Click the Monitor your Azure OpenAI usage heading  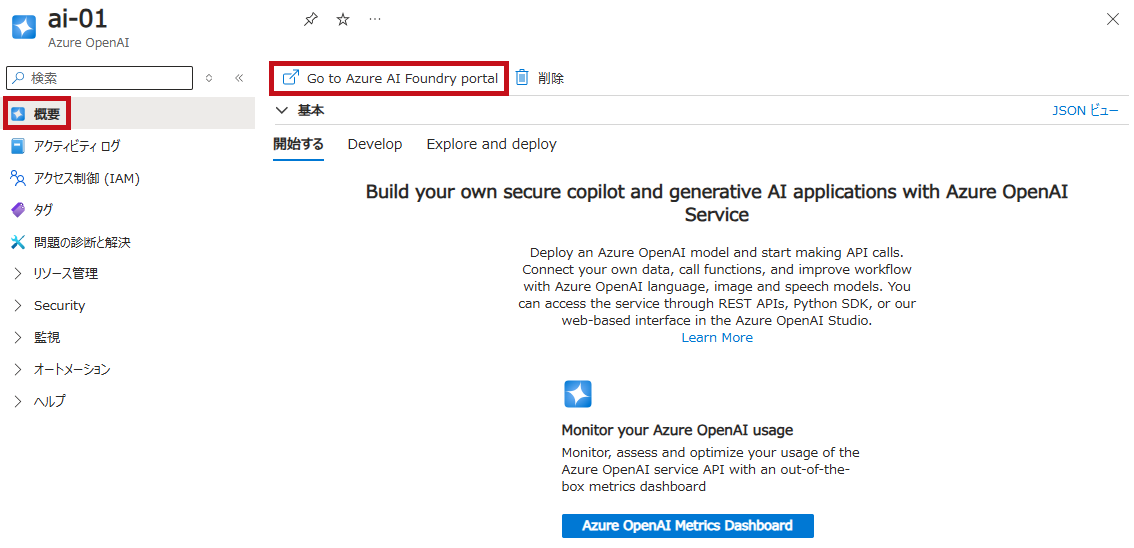pos(677,430)
